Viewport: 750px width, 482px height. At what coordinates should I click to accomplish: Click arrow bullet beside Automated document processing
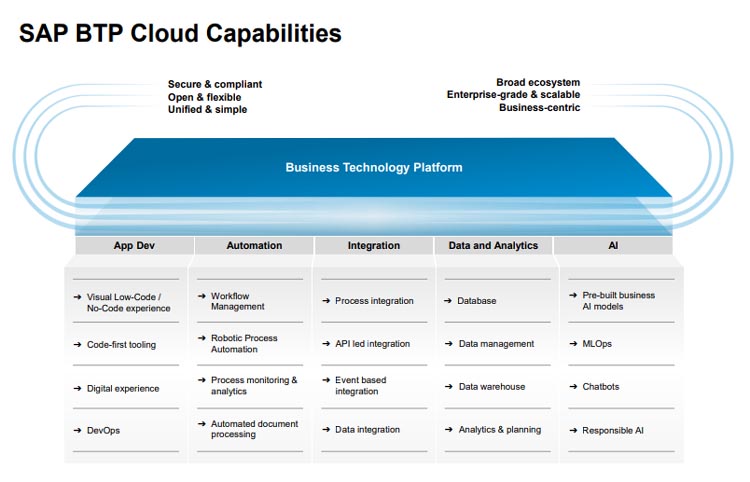click(x=202, y=424)
